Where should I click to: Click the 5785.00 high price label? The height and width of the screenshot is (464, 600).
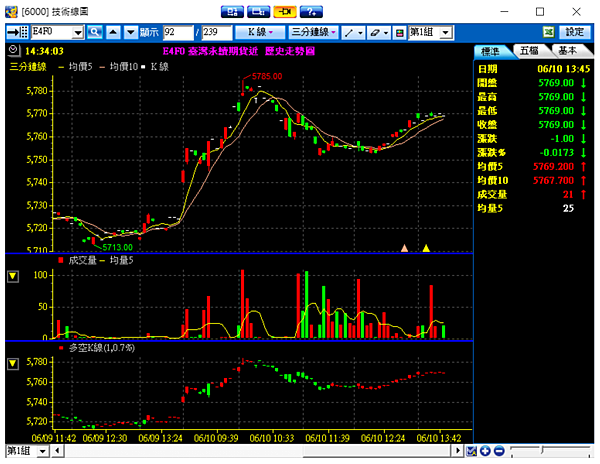267,77
